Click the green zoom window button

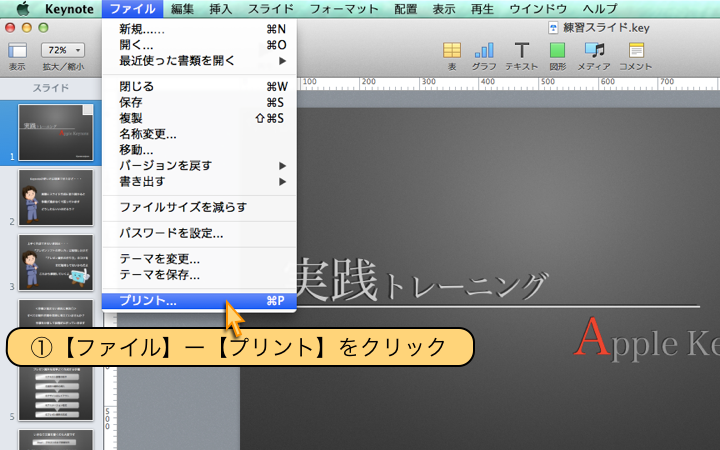[x=43, y=28]
